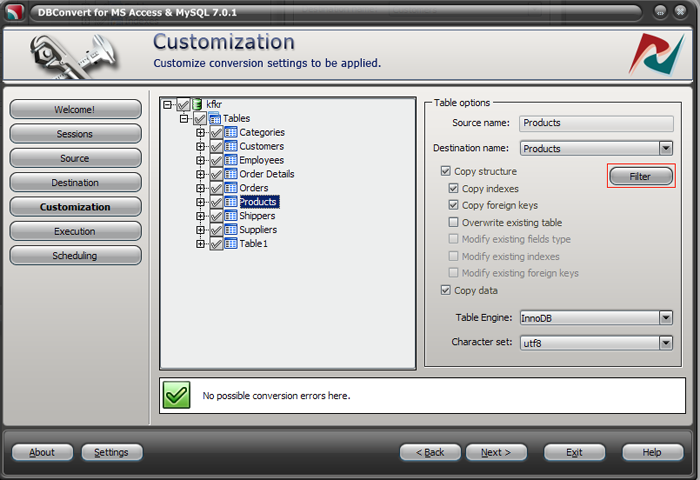This screenshot has width=700, height=480.
Task: Click the Products table icon
Action: click(x=231, y=202)
